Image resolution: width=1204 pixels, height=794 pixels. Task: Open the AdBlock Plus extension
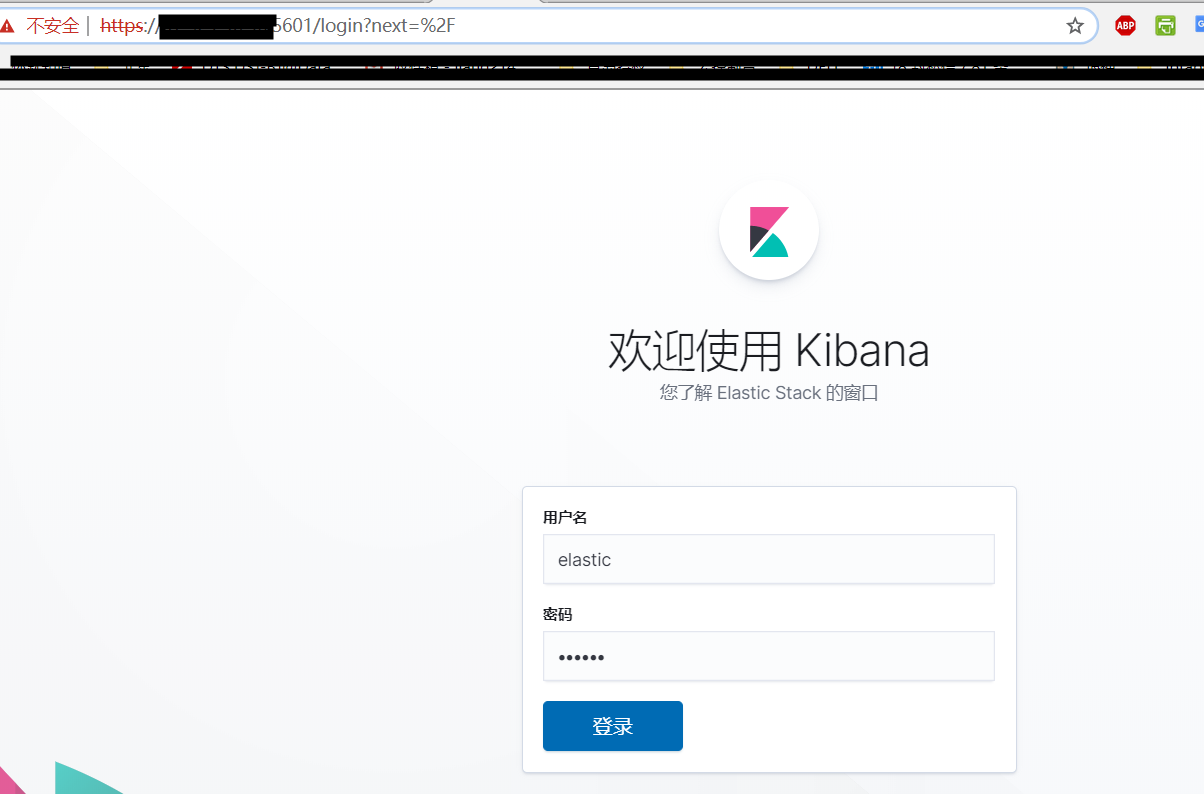pos(1125,26)
